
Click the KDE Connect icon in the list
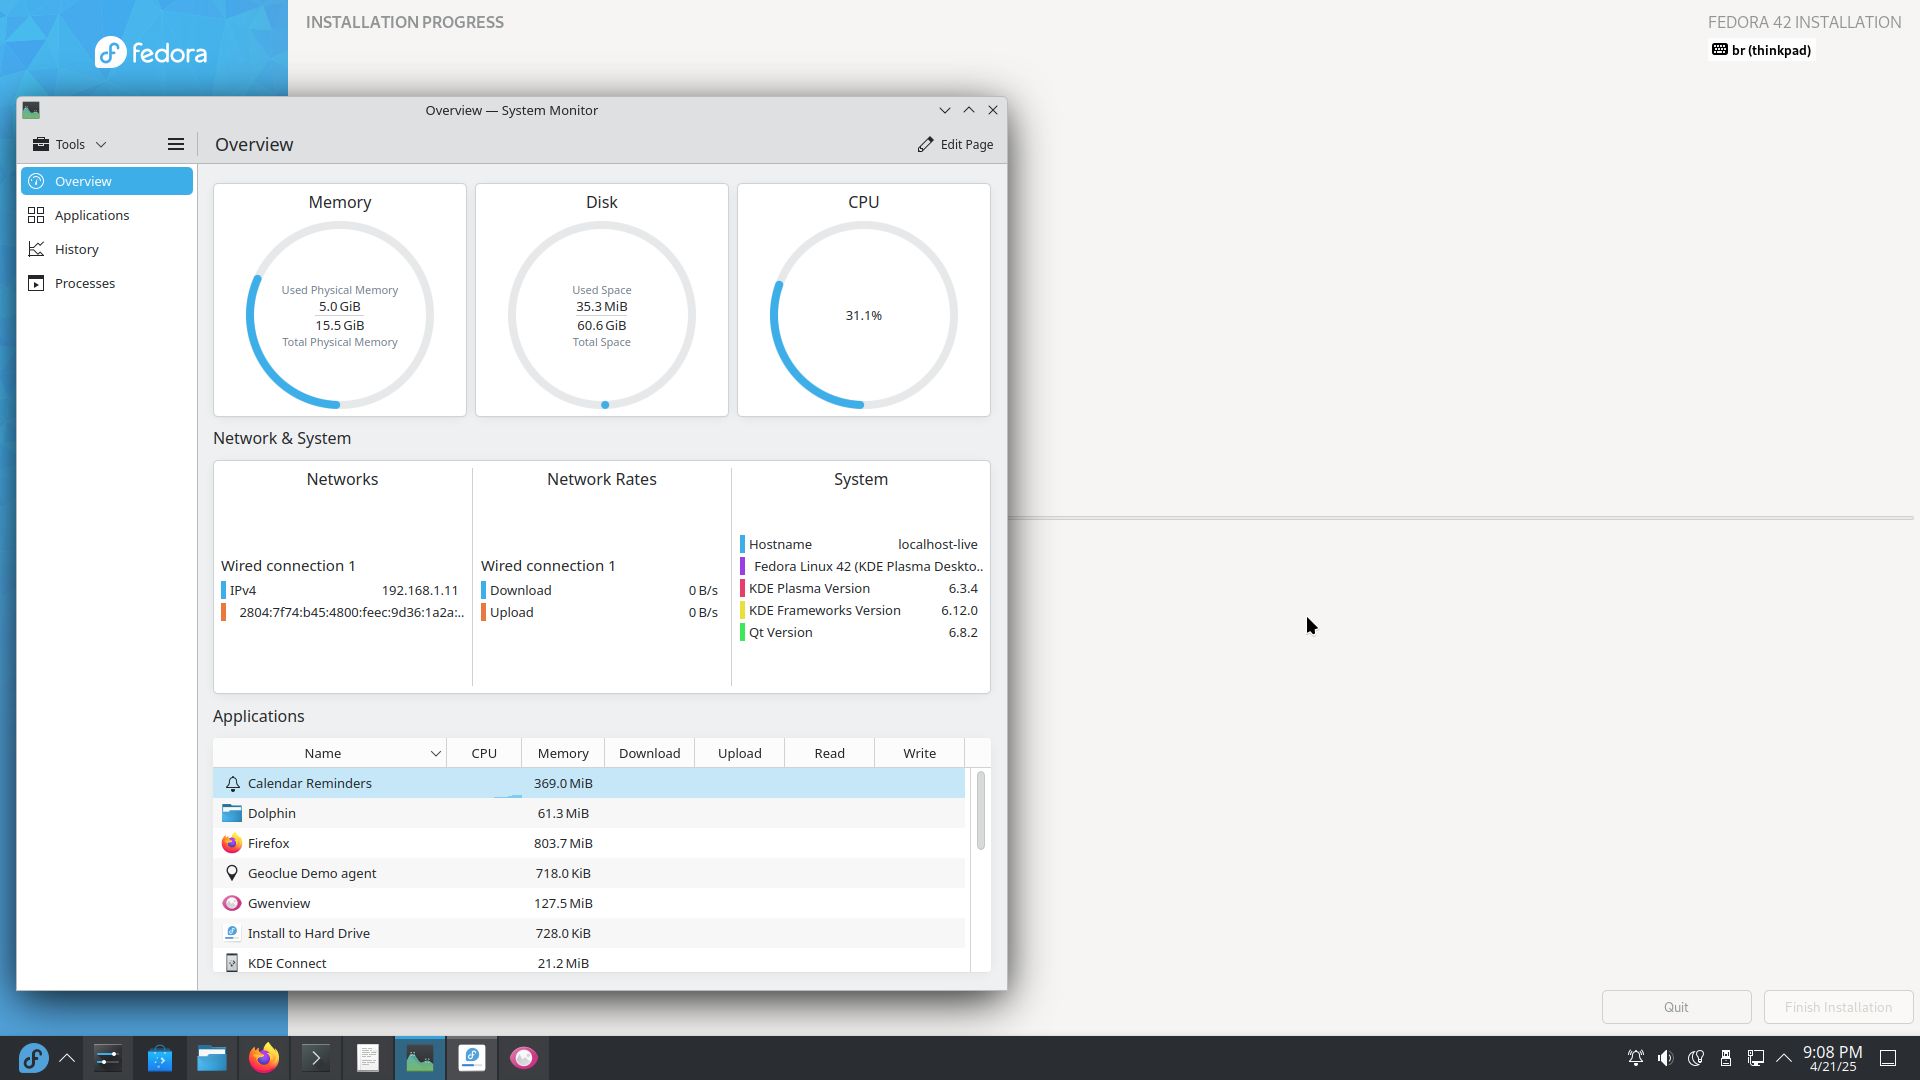click(232, 963)
